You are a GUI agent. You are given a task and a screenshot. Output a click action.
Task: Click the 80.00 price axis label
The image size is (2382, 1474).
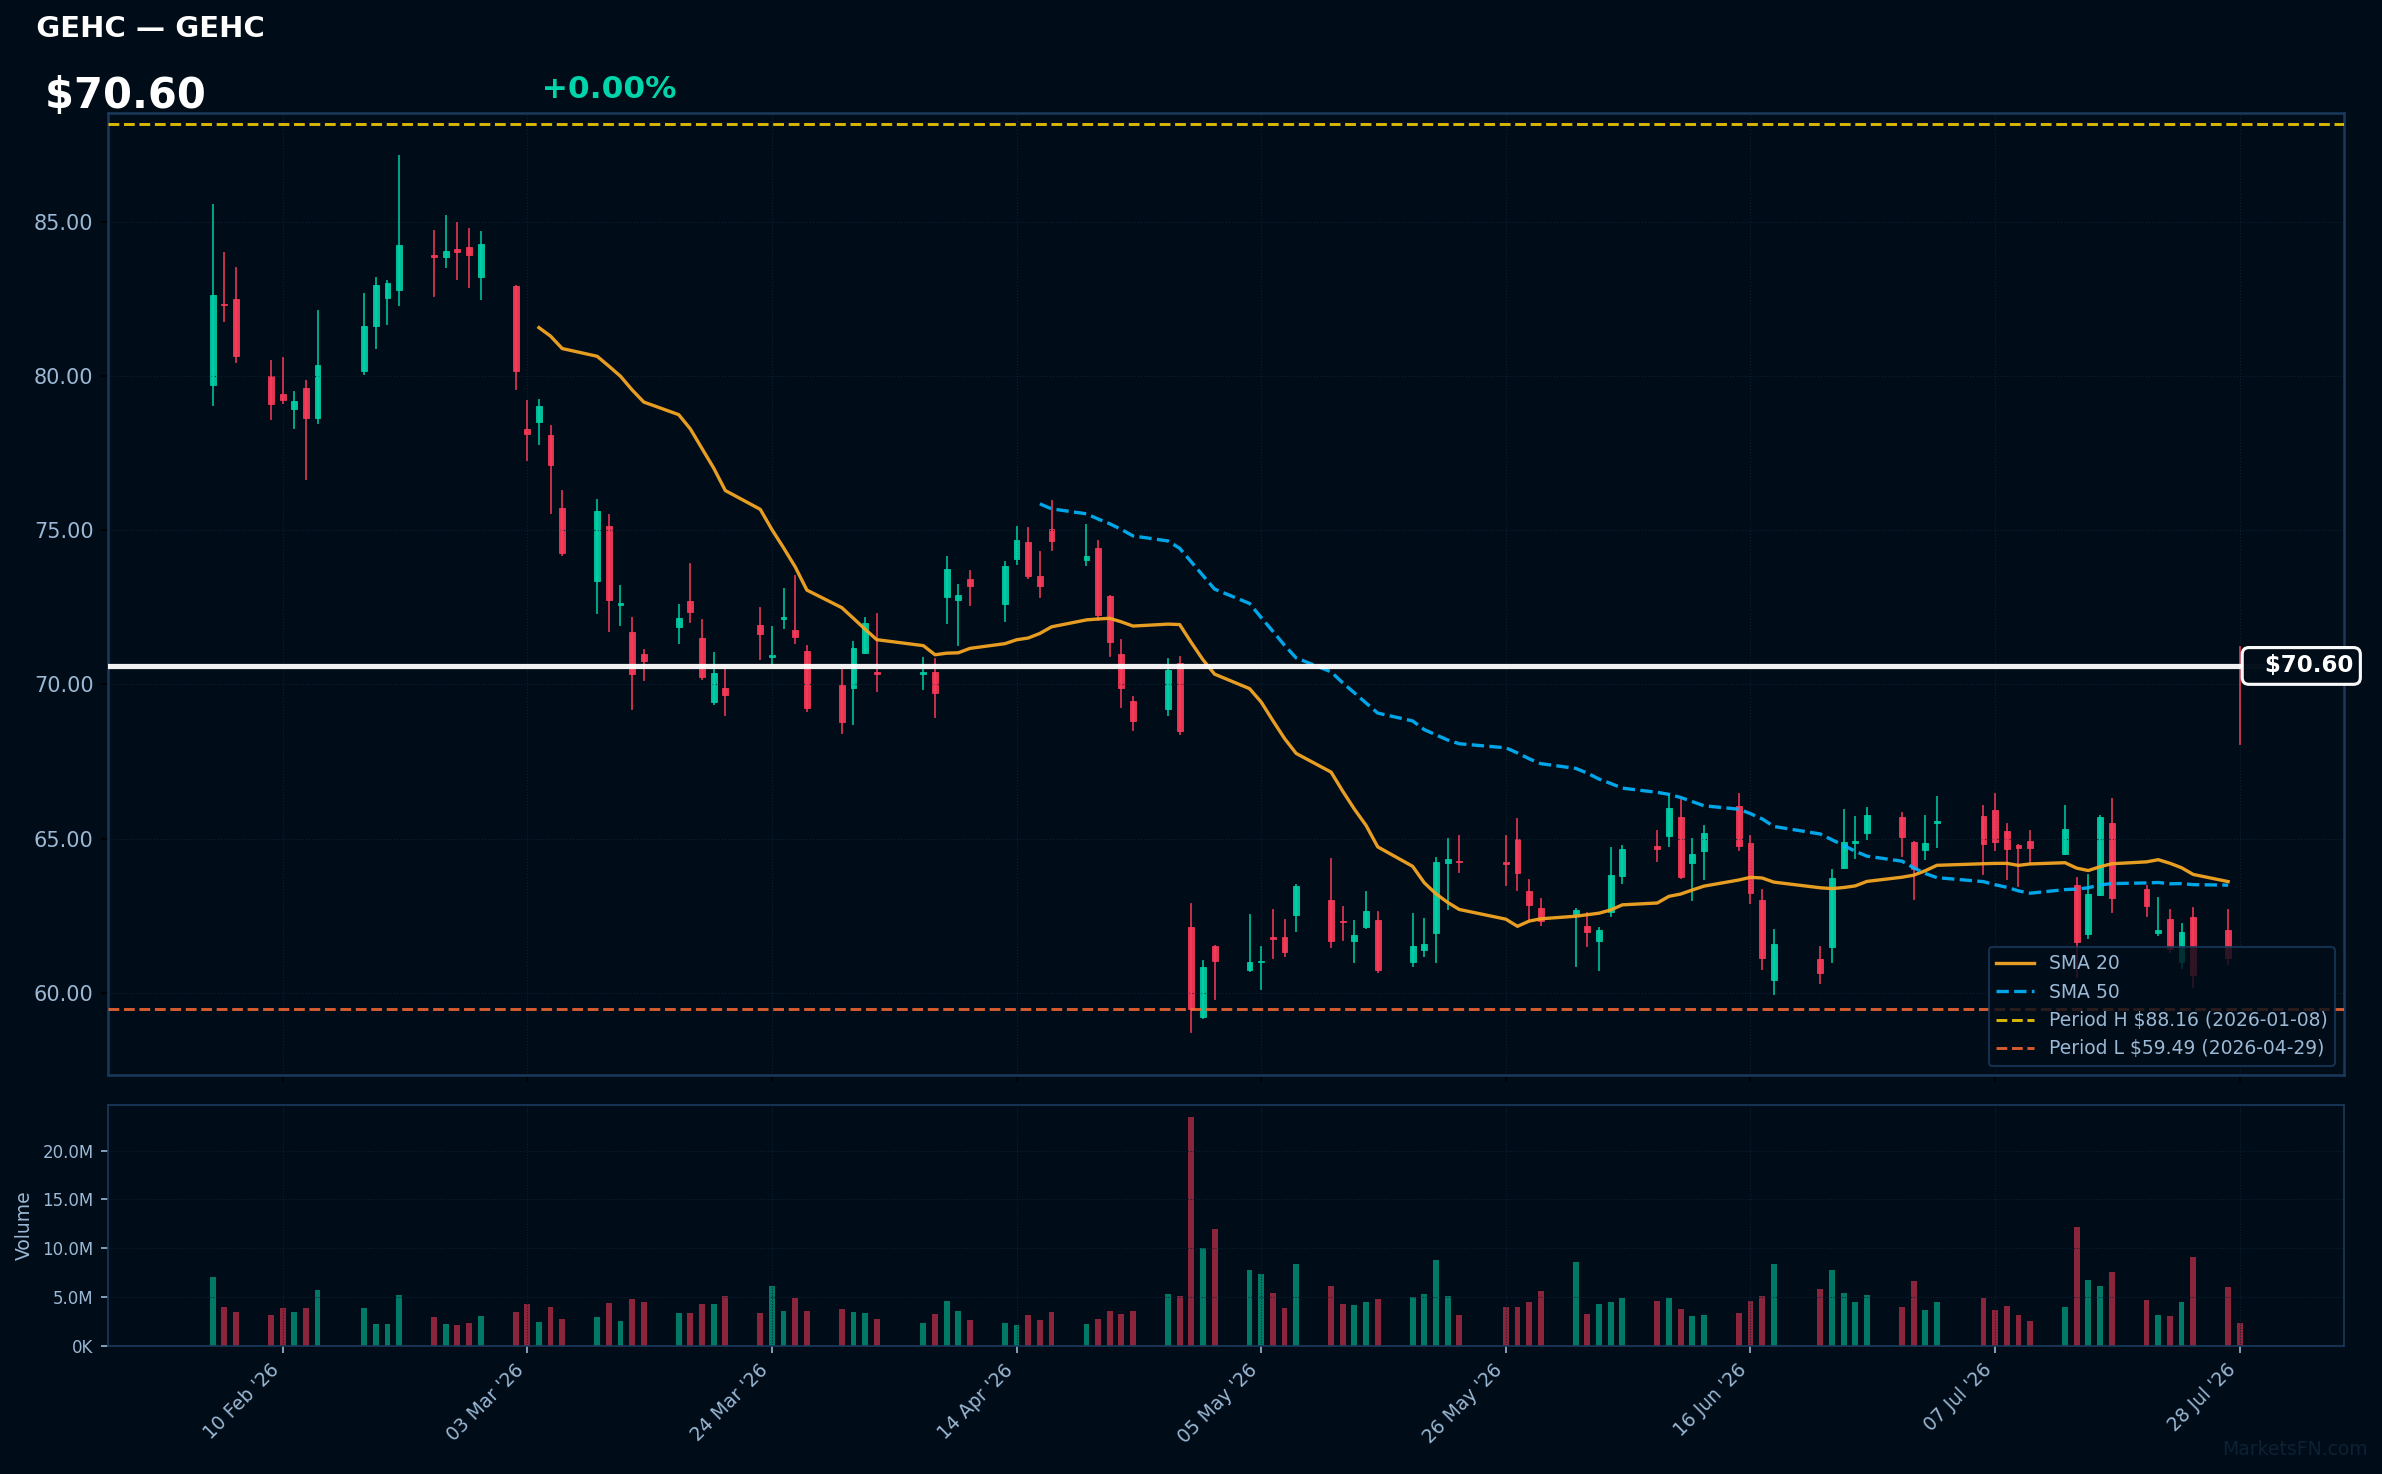point(63,376)
